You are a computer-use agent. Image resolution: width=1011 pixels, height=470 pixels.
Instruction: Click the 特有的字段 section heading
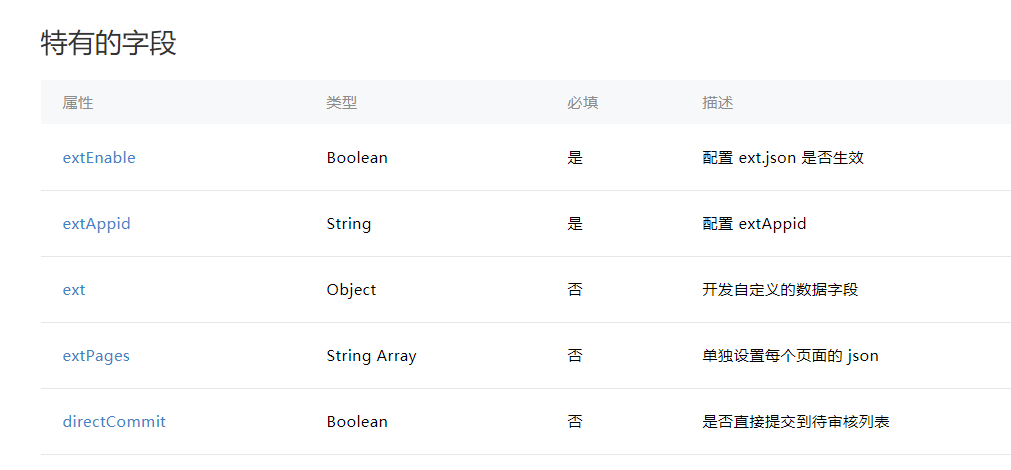pos(108,44)
